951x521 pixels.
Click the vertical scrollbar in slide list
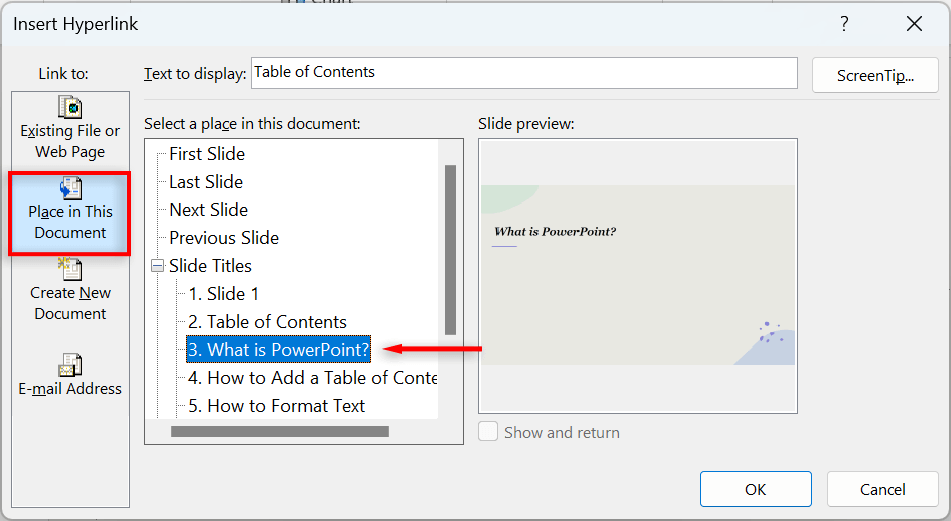(x=450, y=250)
